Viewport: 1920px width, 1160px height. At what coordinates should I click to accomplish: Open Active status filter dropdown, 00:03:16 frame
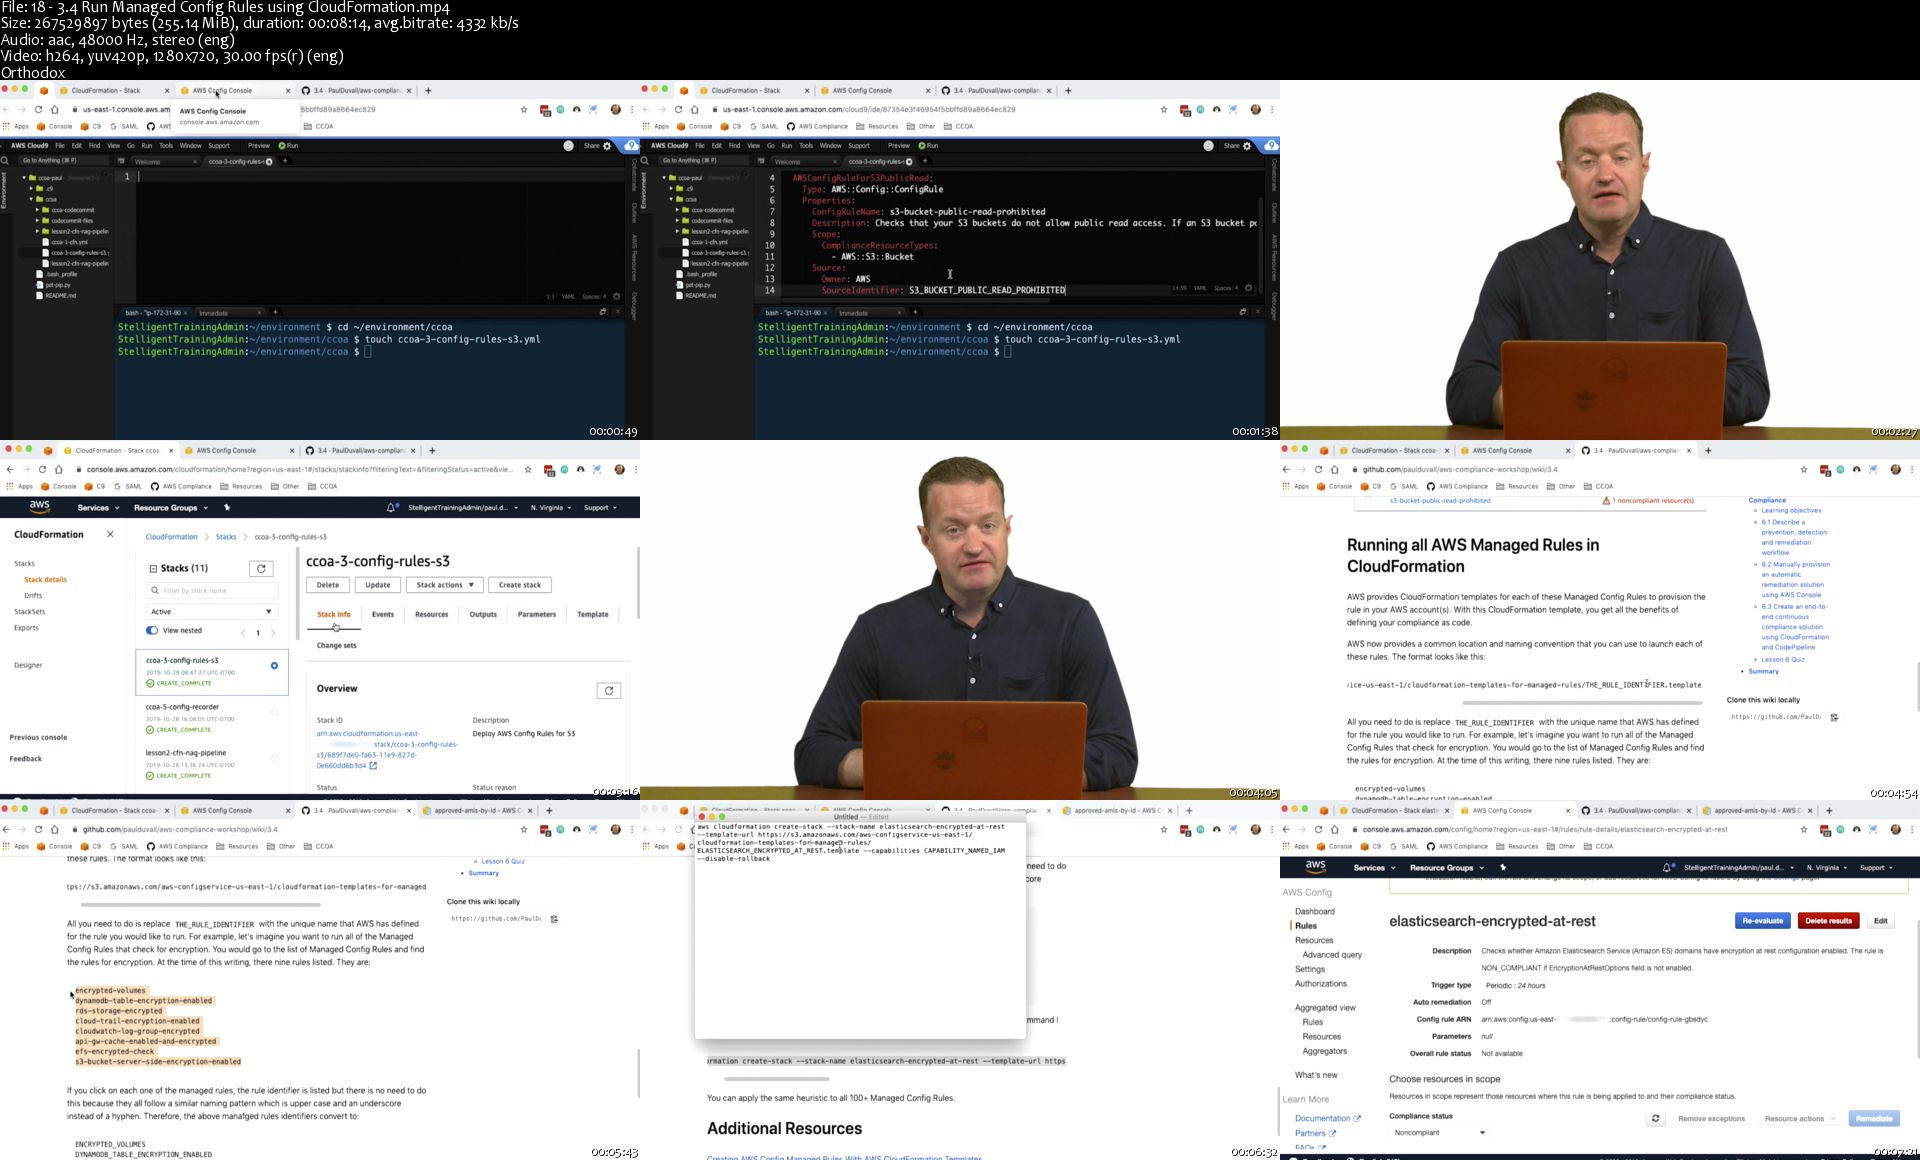click(211, 612)
